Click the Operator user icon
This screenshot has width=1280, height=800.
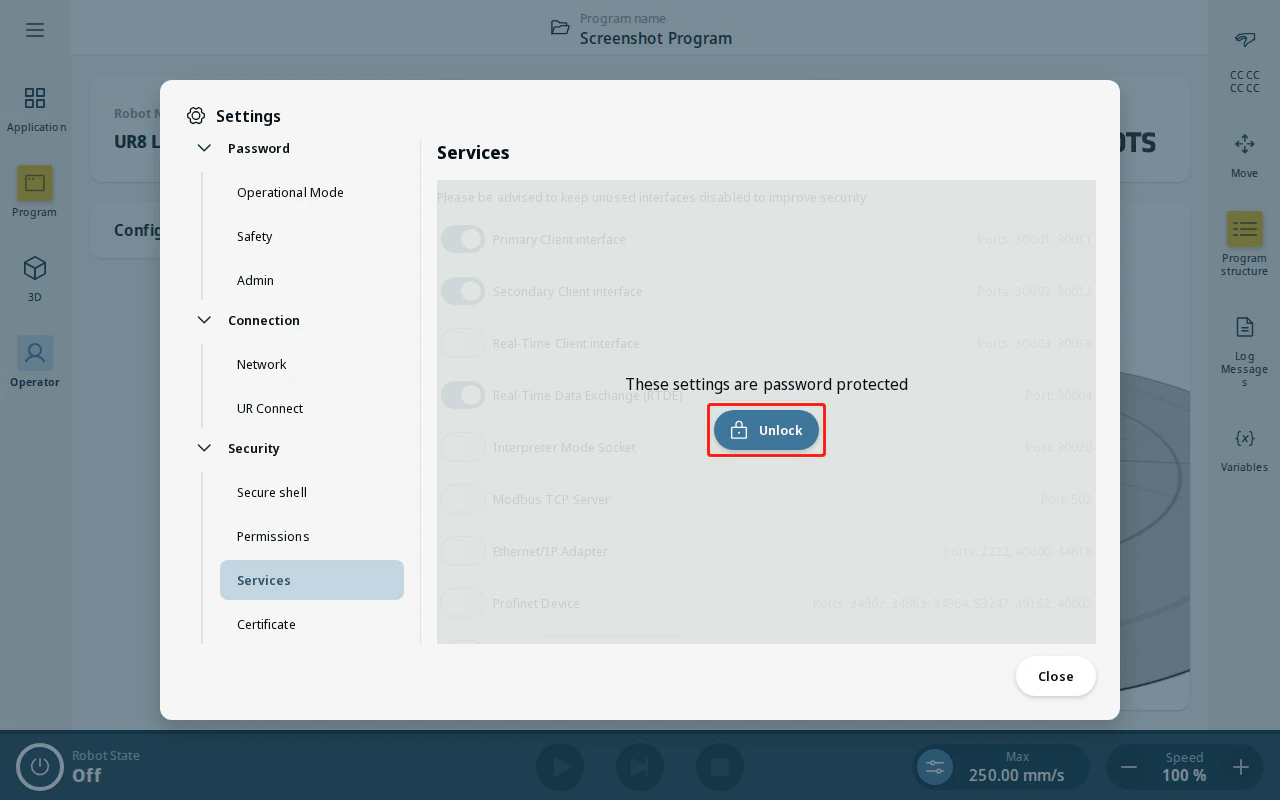tap(35, 353)
